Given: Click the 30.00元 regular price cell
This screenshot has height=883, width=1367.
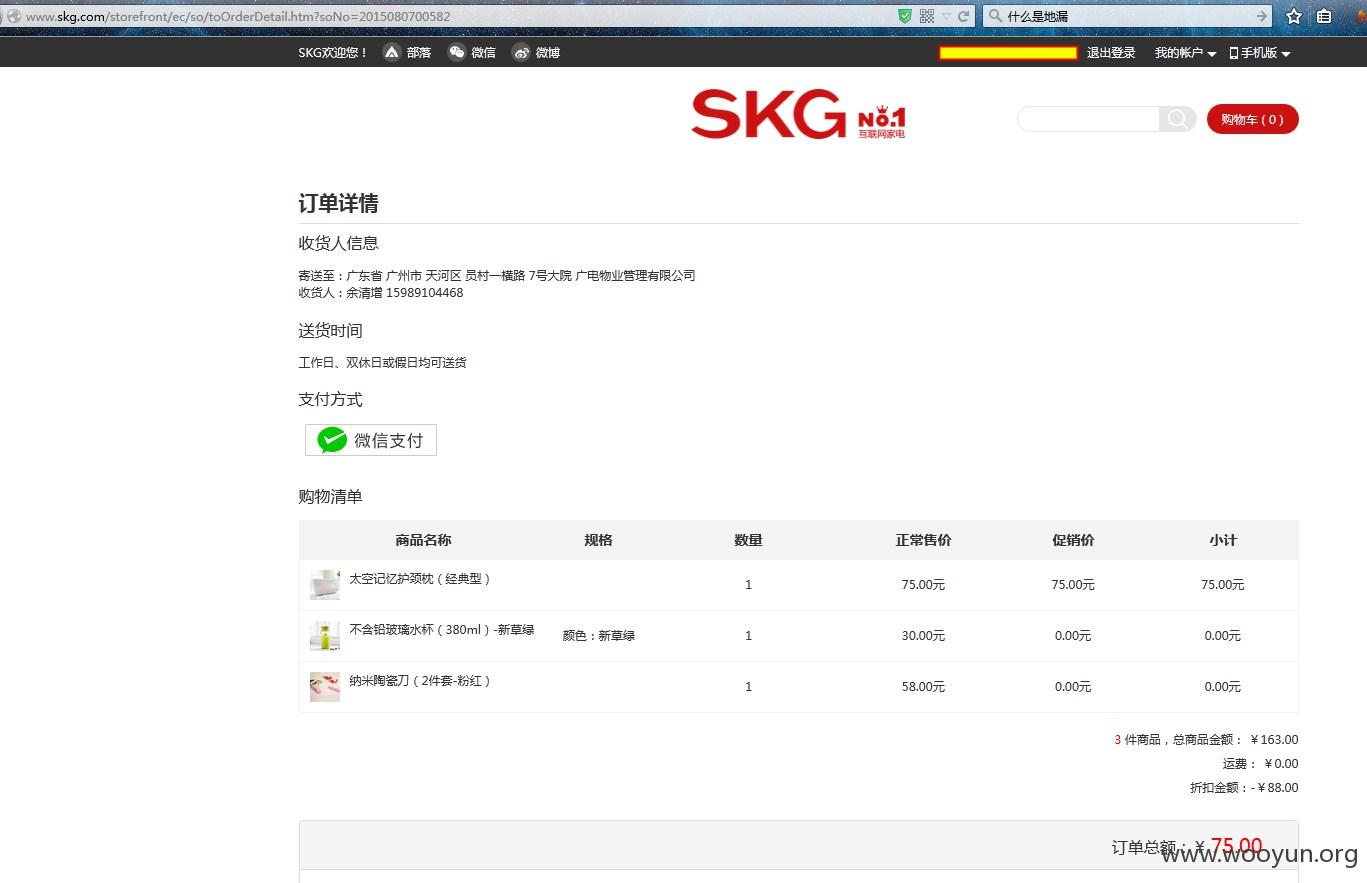Looking at the screenshot, I should coord(923,636).
